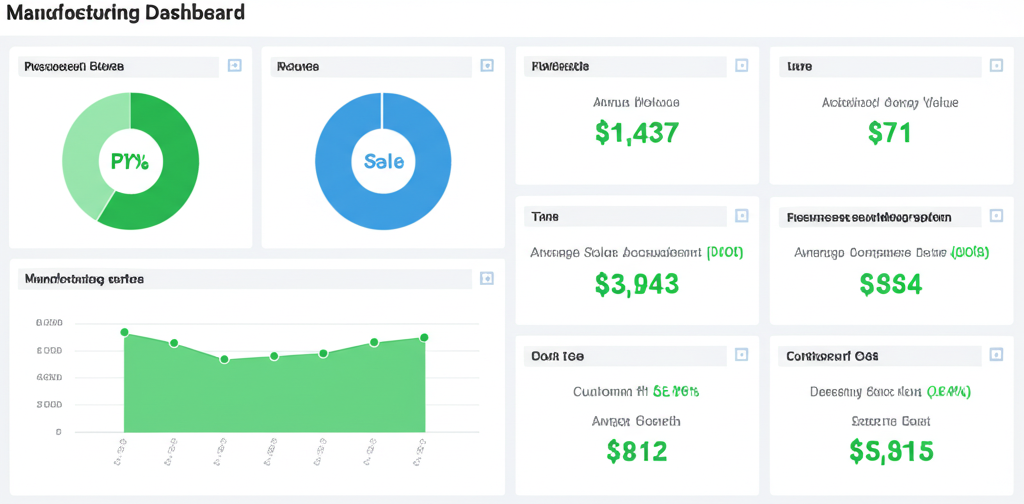This screenshot has height=504, width=1024.
Task: Click the header icon of the green donut panel
Action: click(x=234, y=66)
